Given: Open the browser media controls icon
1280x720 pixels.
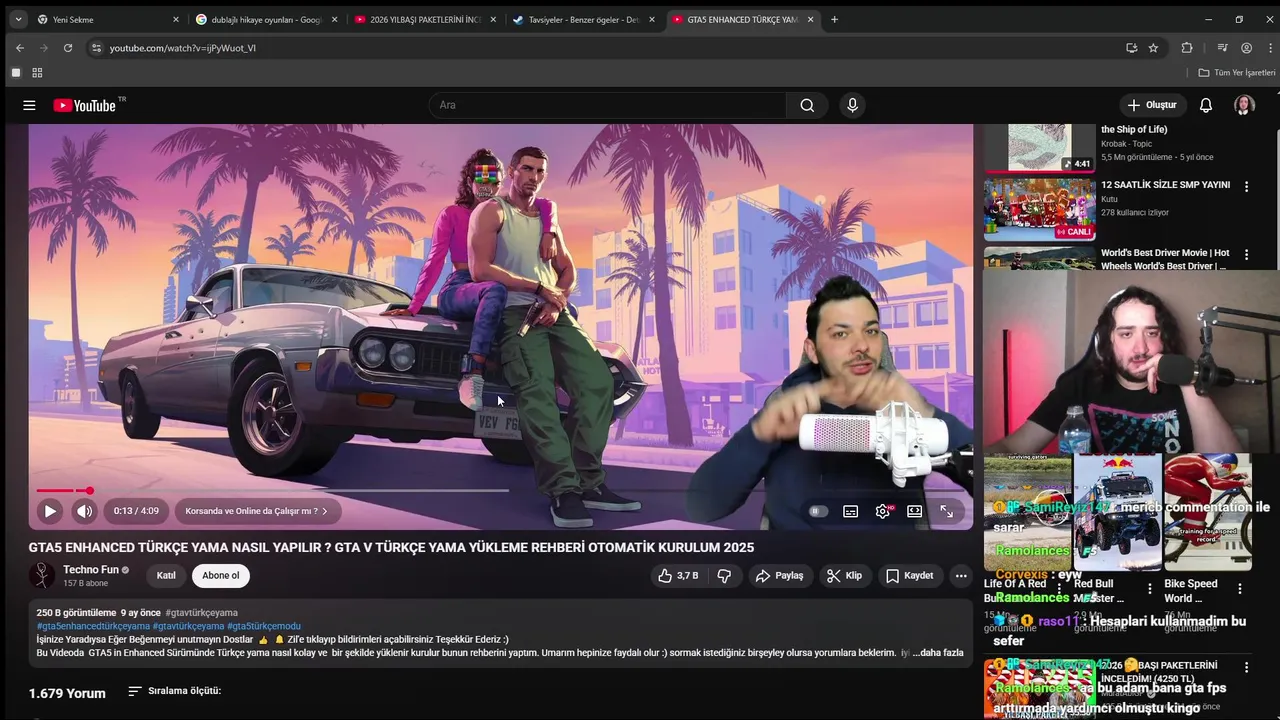Looking at the screenshot, I should (x=1222, y=48).
